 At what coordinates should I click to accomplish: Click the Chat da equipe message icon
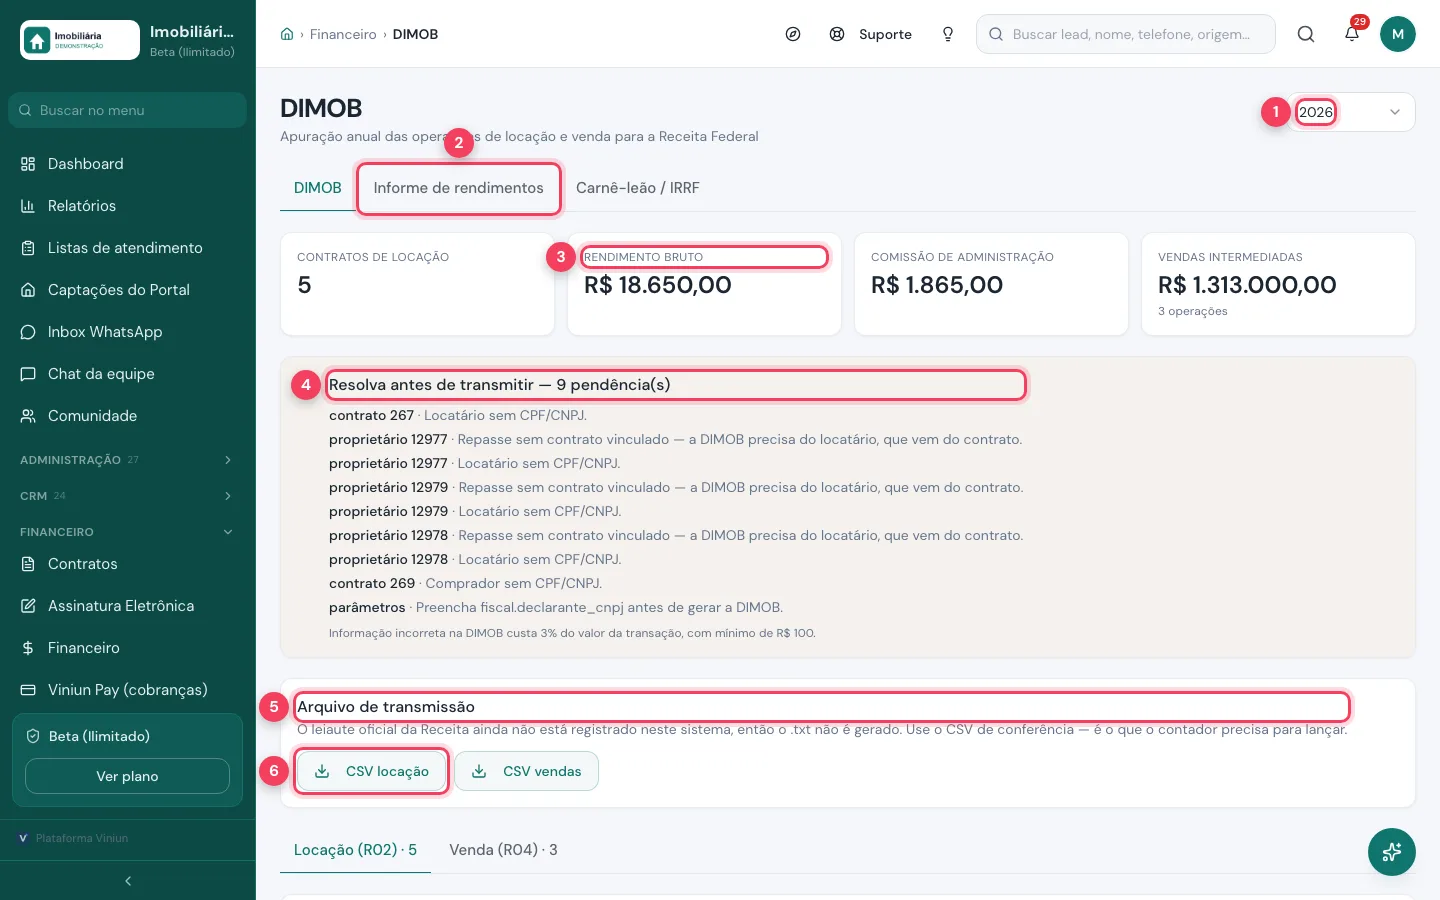[x=28, y=374]
